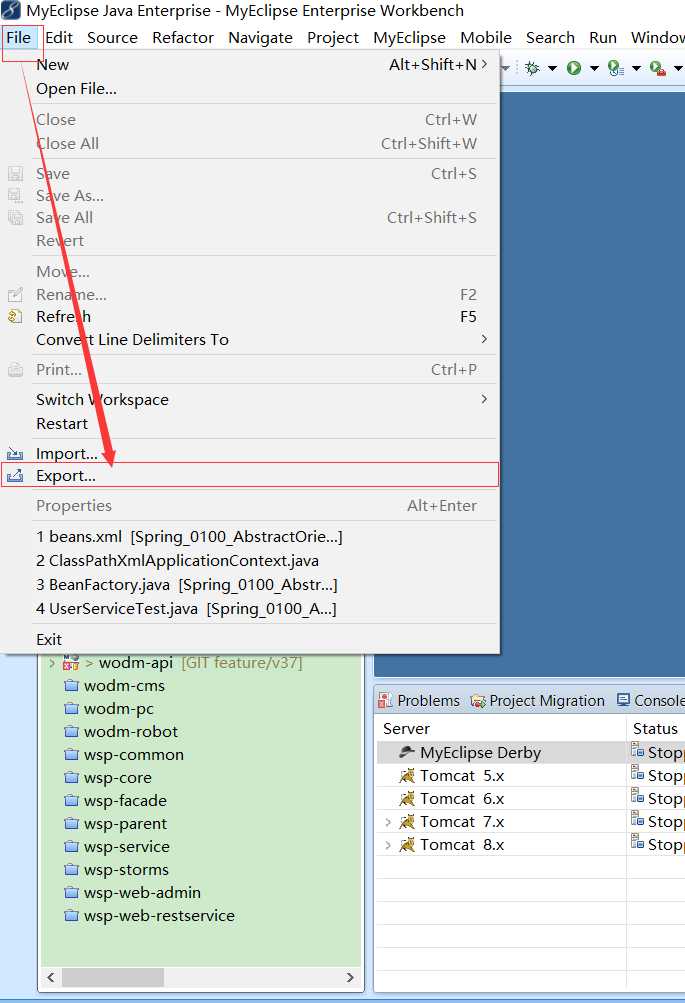Open the Run dropdown arrow

pyautogui.click(x=594, y=68)
